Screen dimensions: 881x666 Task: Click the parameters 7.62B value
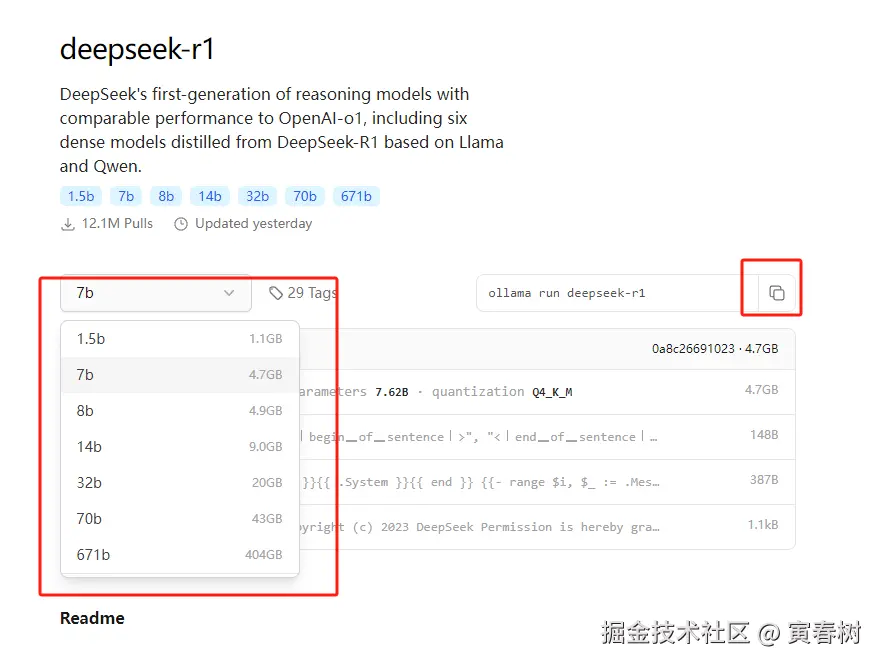click(x=392, y=392)
